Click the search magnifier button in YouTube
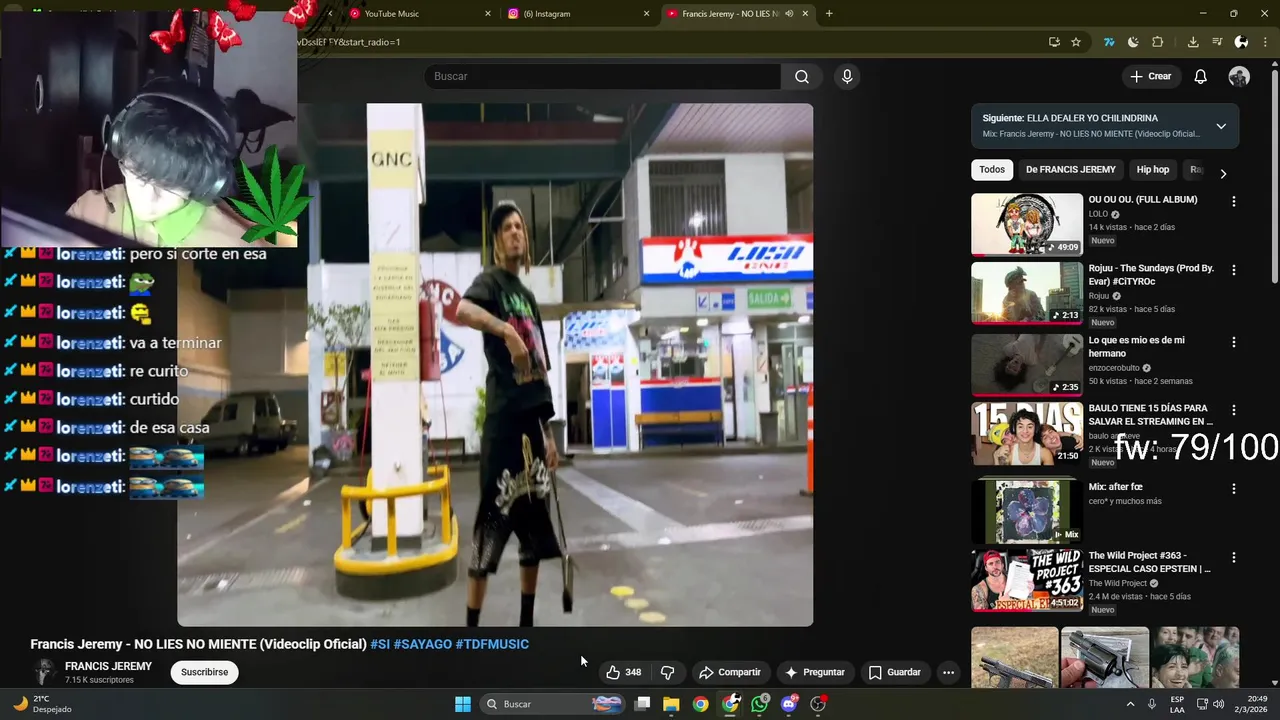 point(802,76)
